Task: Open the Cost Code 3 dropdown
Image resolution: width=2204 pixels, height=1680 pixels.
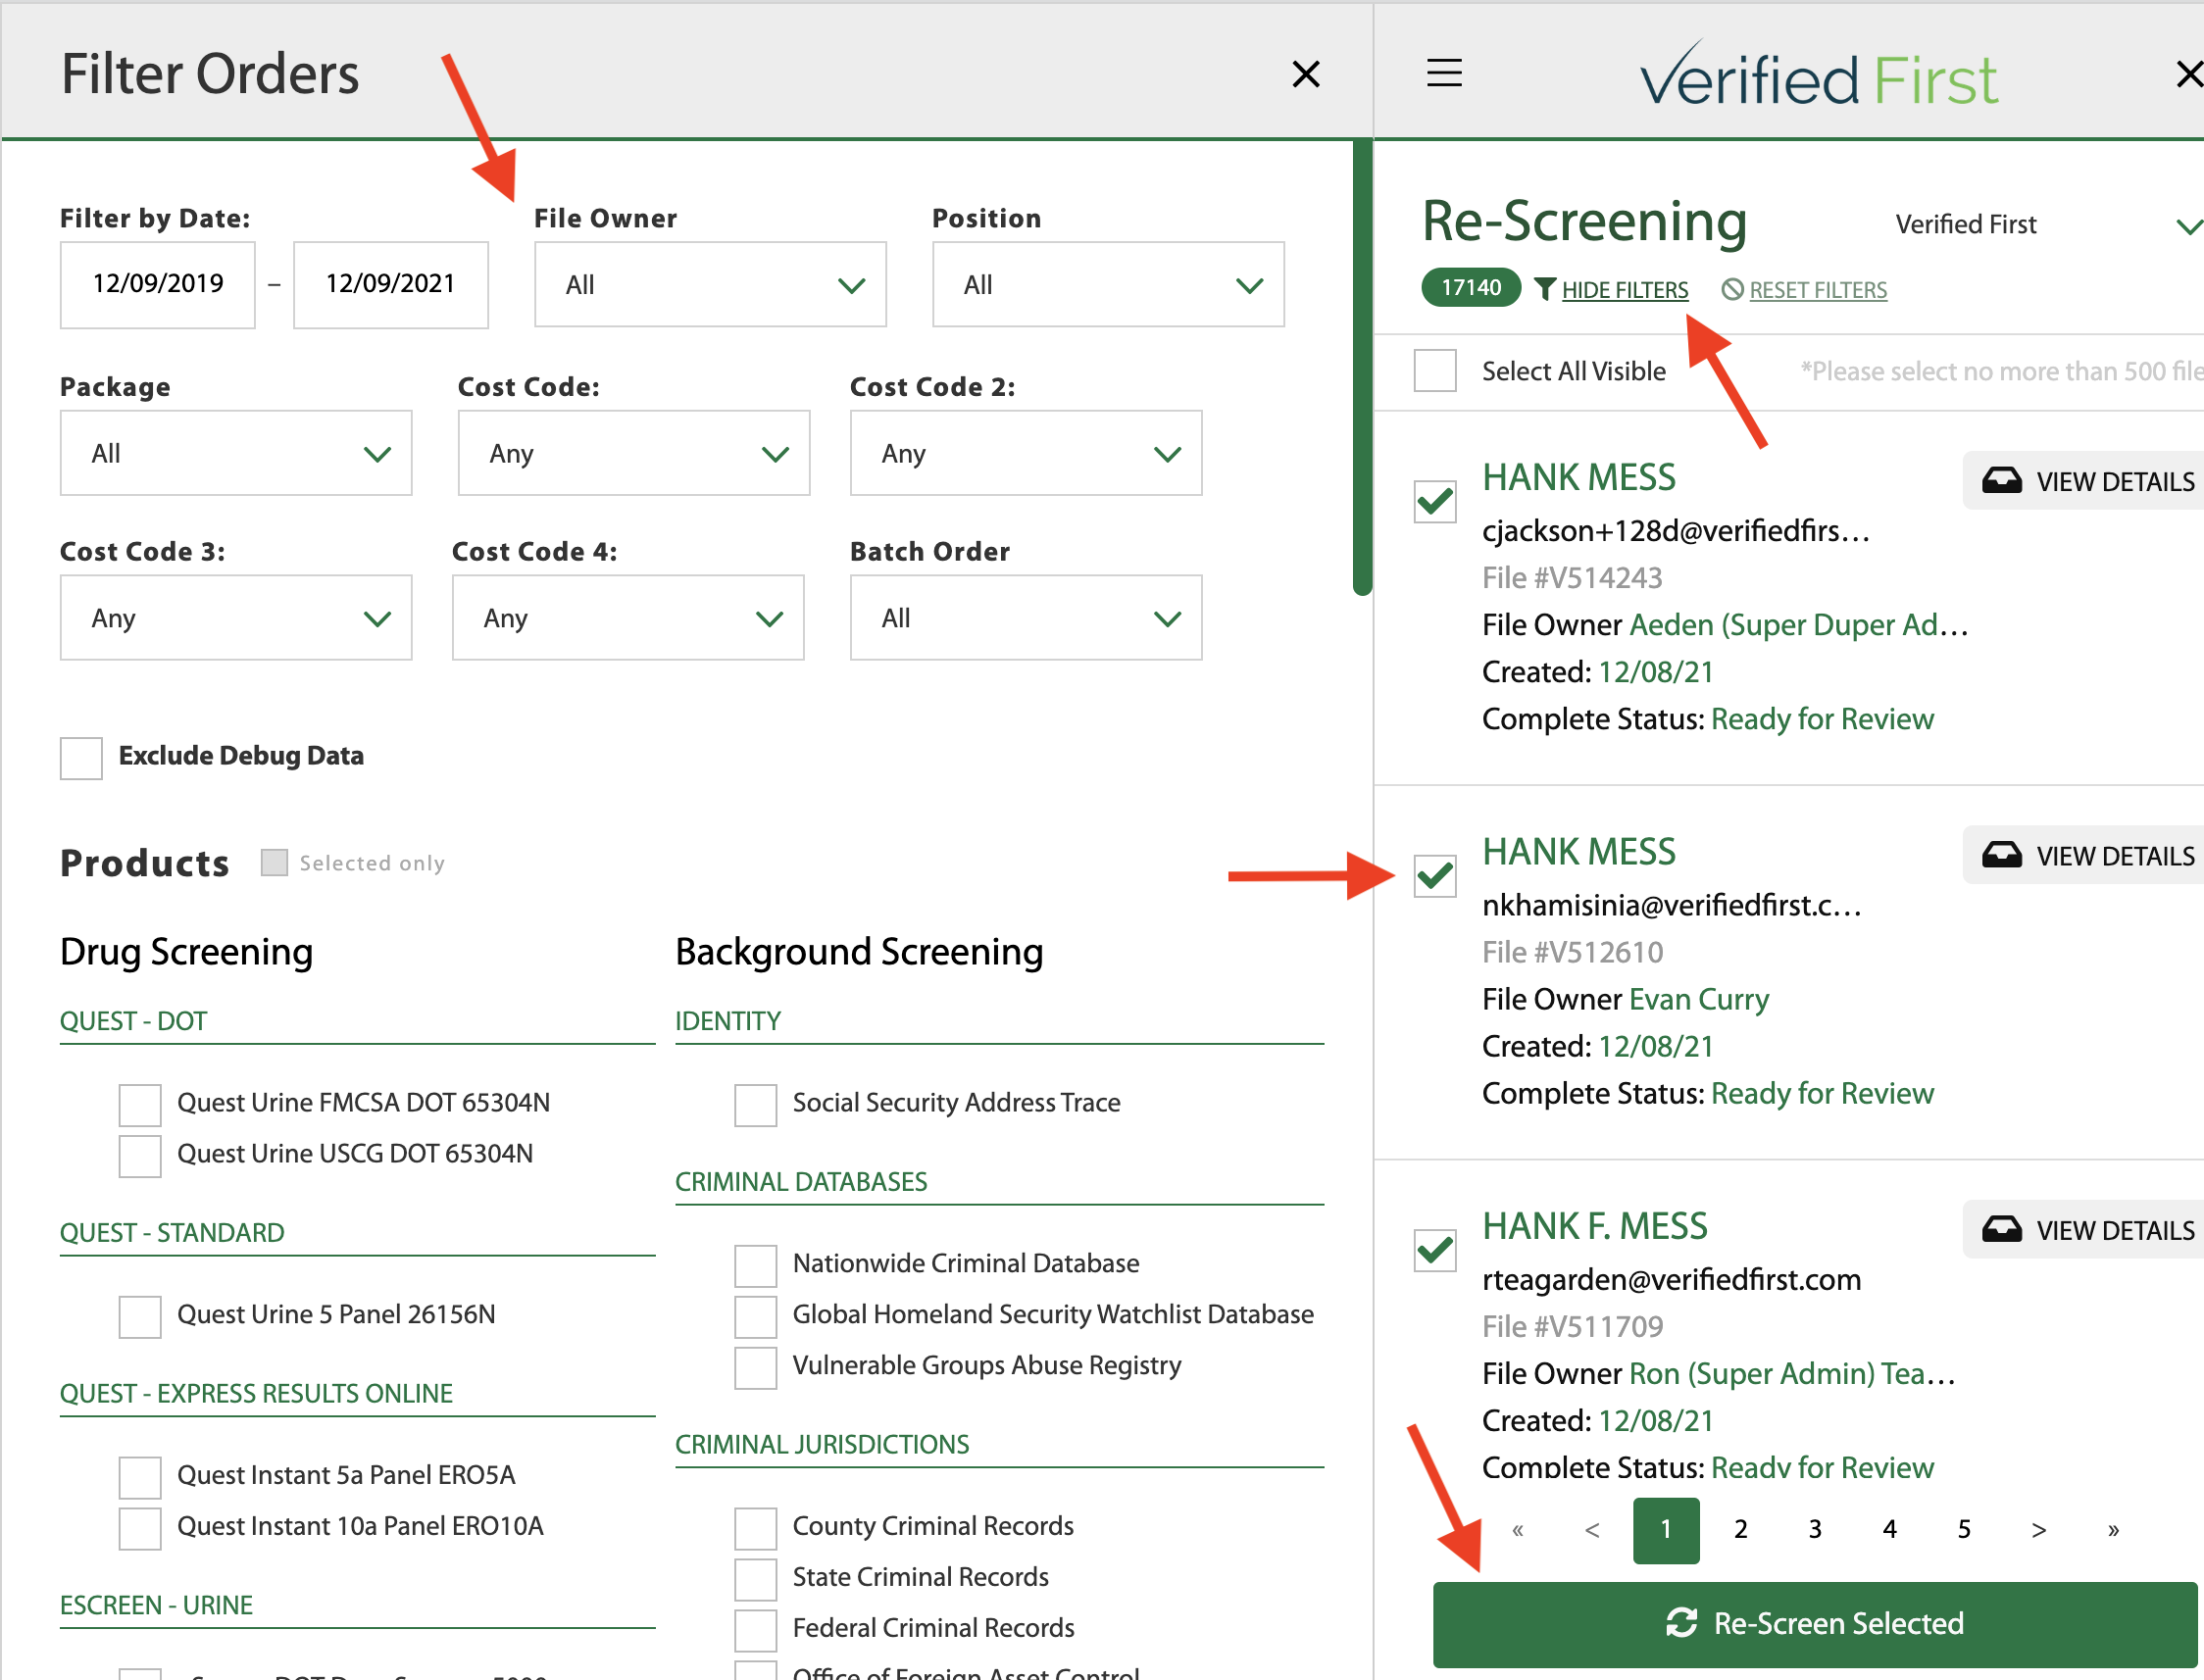Action: click(236, 617)
